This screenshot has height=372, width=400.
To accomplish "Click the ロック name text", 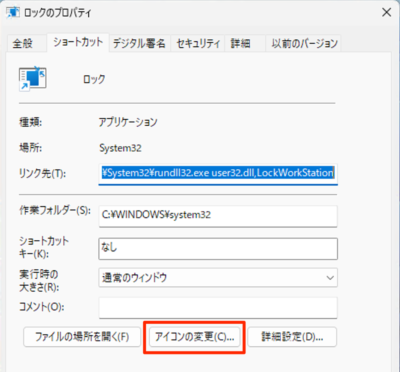I will point(94,79).
